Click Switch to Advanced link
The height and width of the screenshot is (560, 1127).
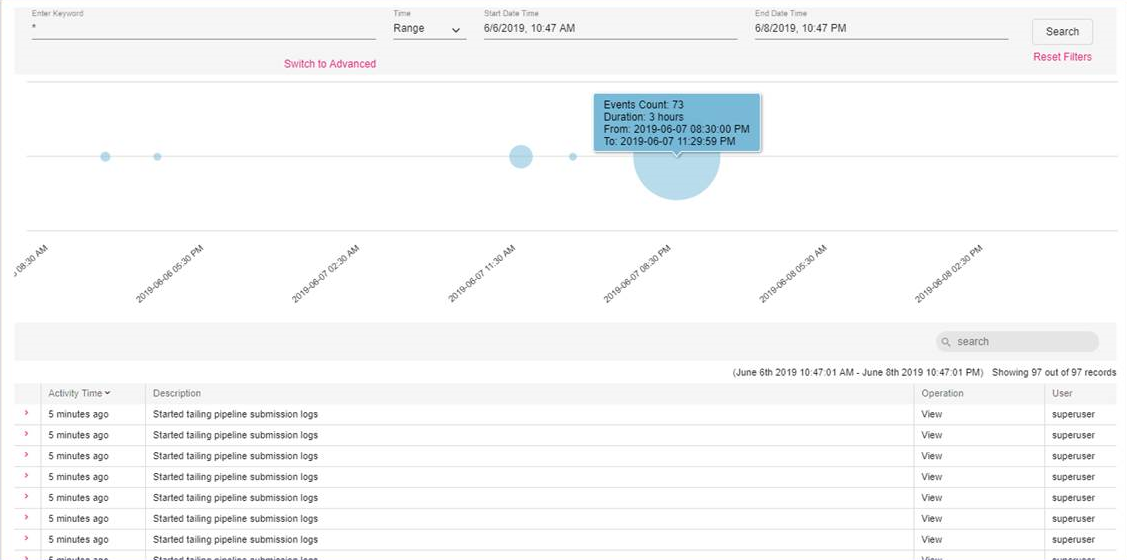click(330, 64)
